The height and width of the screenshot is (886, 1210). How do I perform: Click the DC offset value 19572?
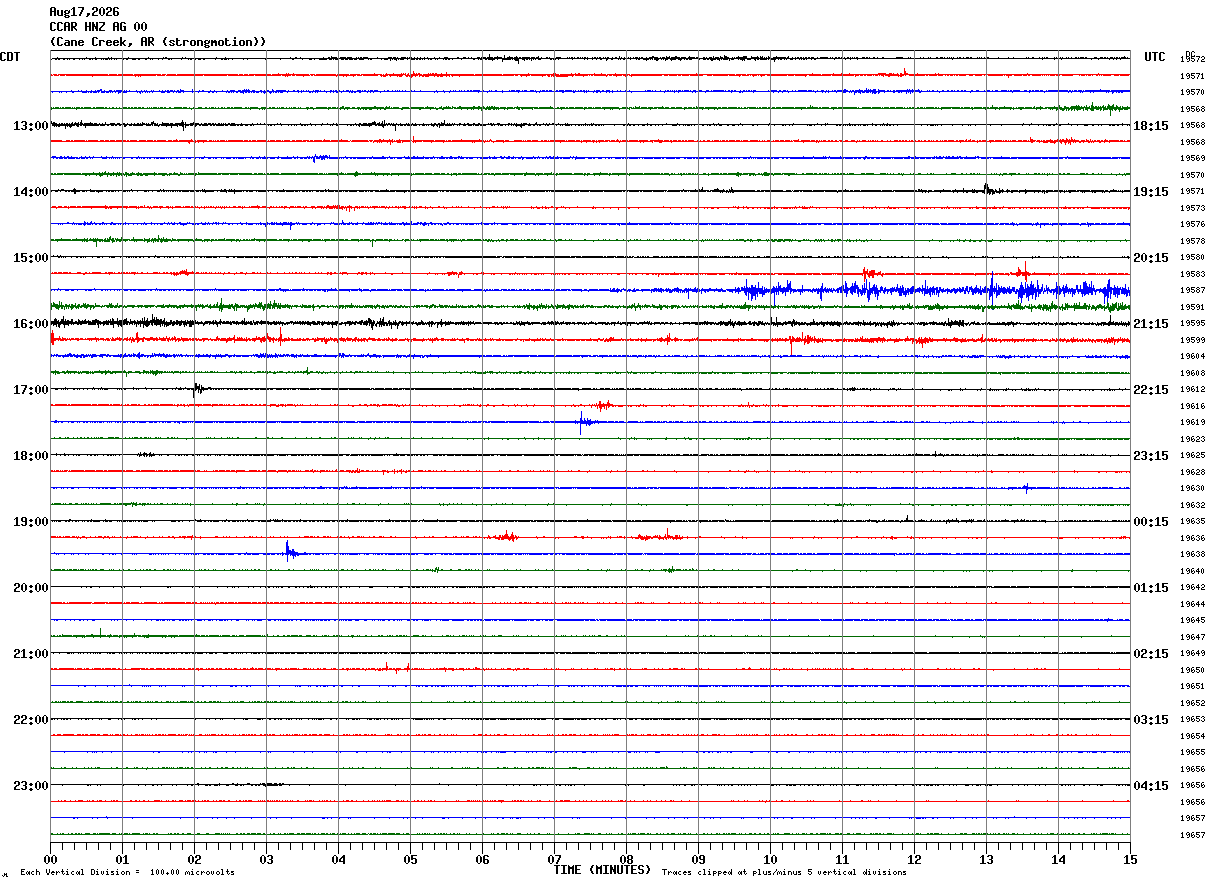click(1192, 60)
